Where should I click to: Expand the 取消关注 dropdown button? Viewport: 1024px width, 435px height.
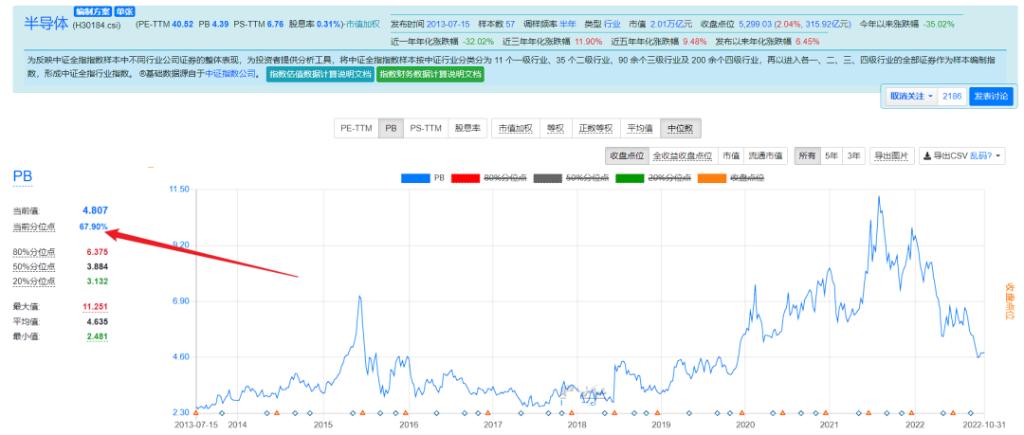pos(912,96)
